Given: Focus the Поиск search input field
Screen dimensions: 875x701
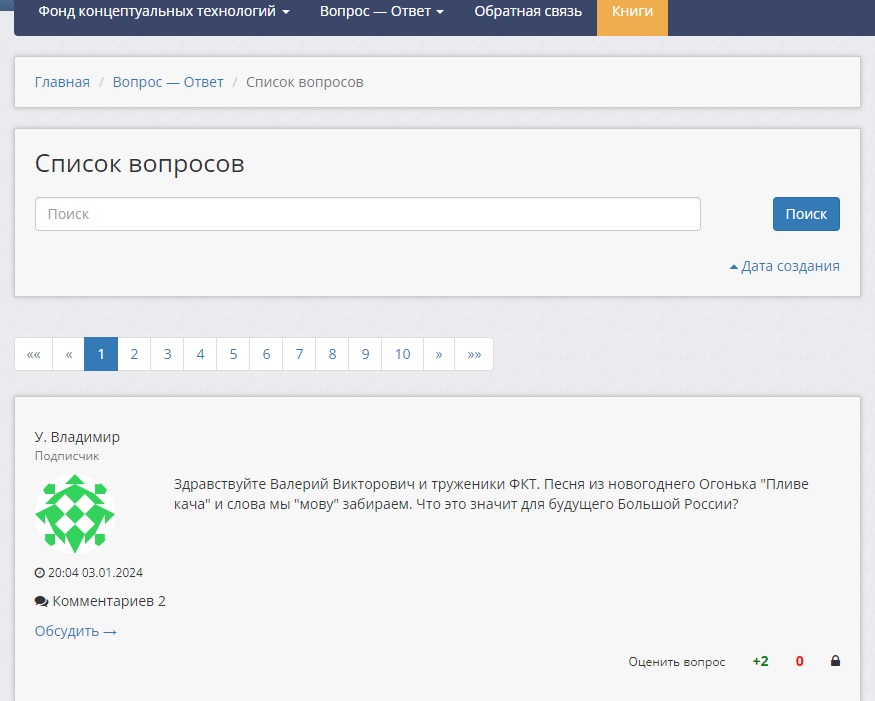Looking at the screenshot, I should 368,214.
